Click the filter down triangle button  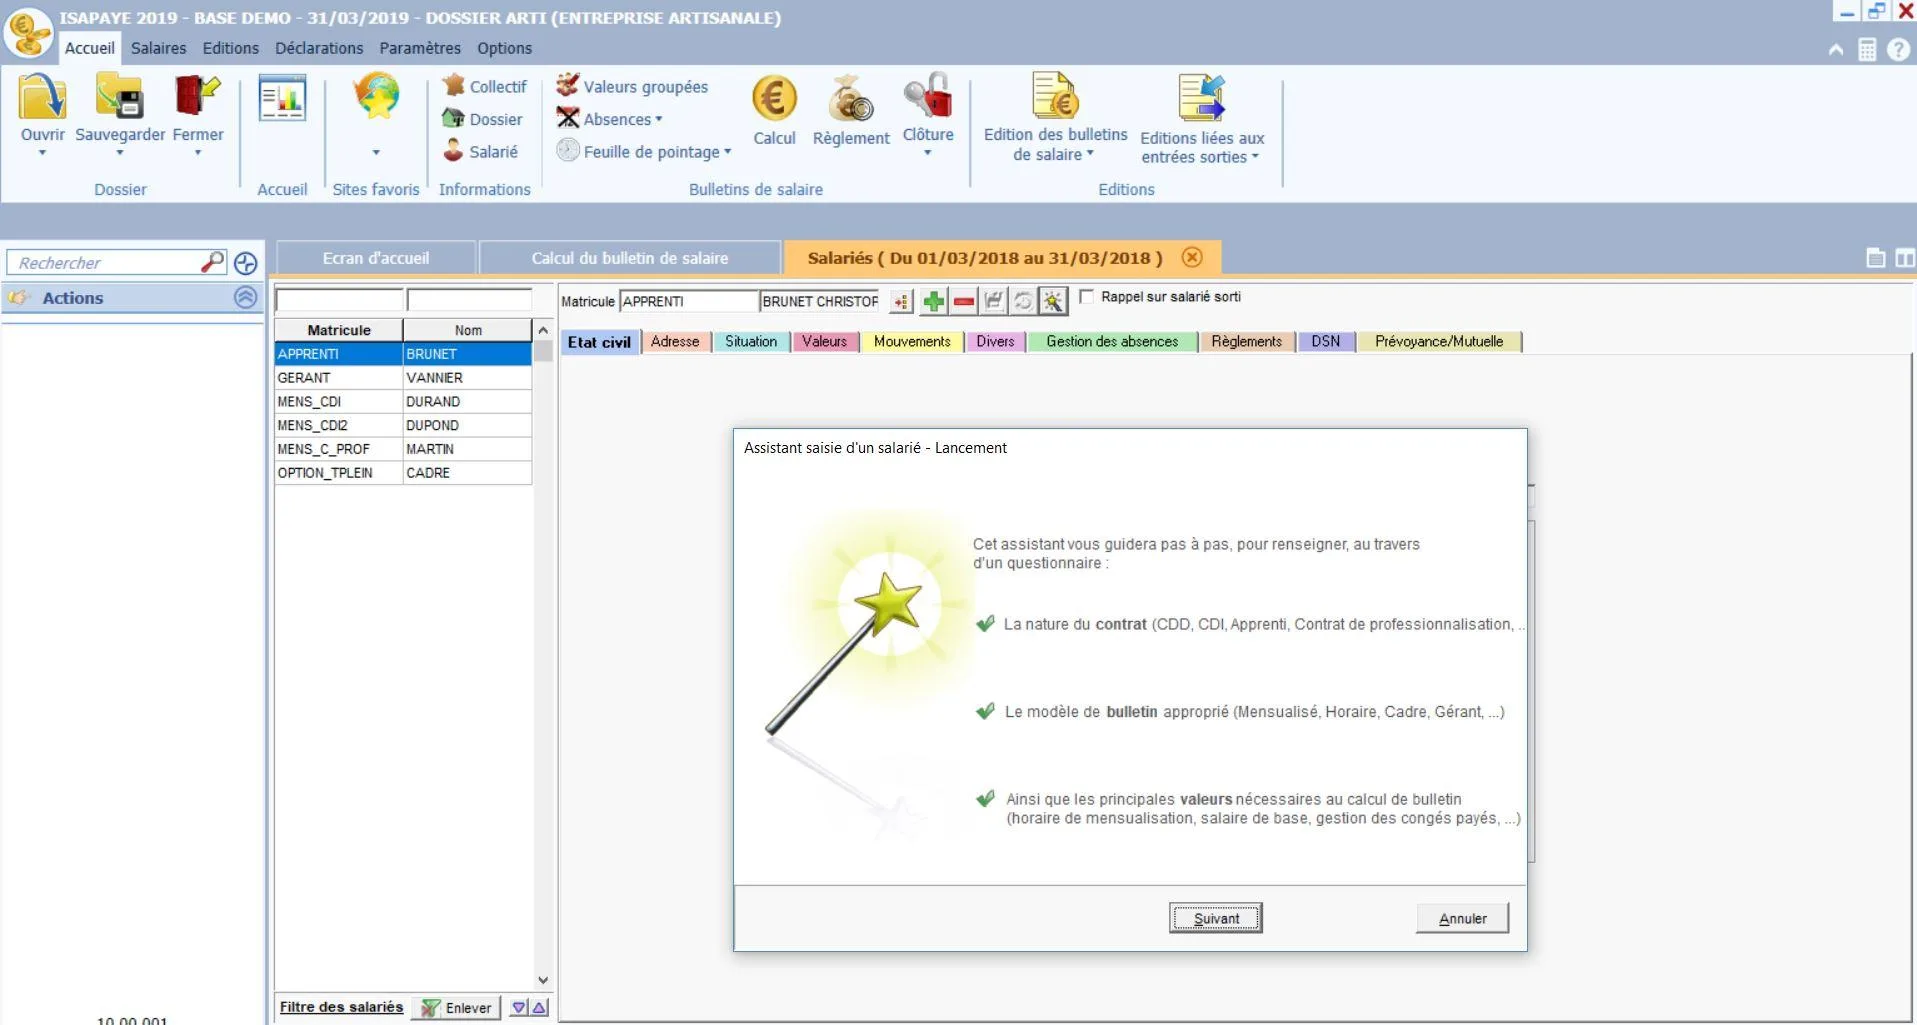coord(518,1007)
